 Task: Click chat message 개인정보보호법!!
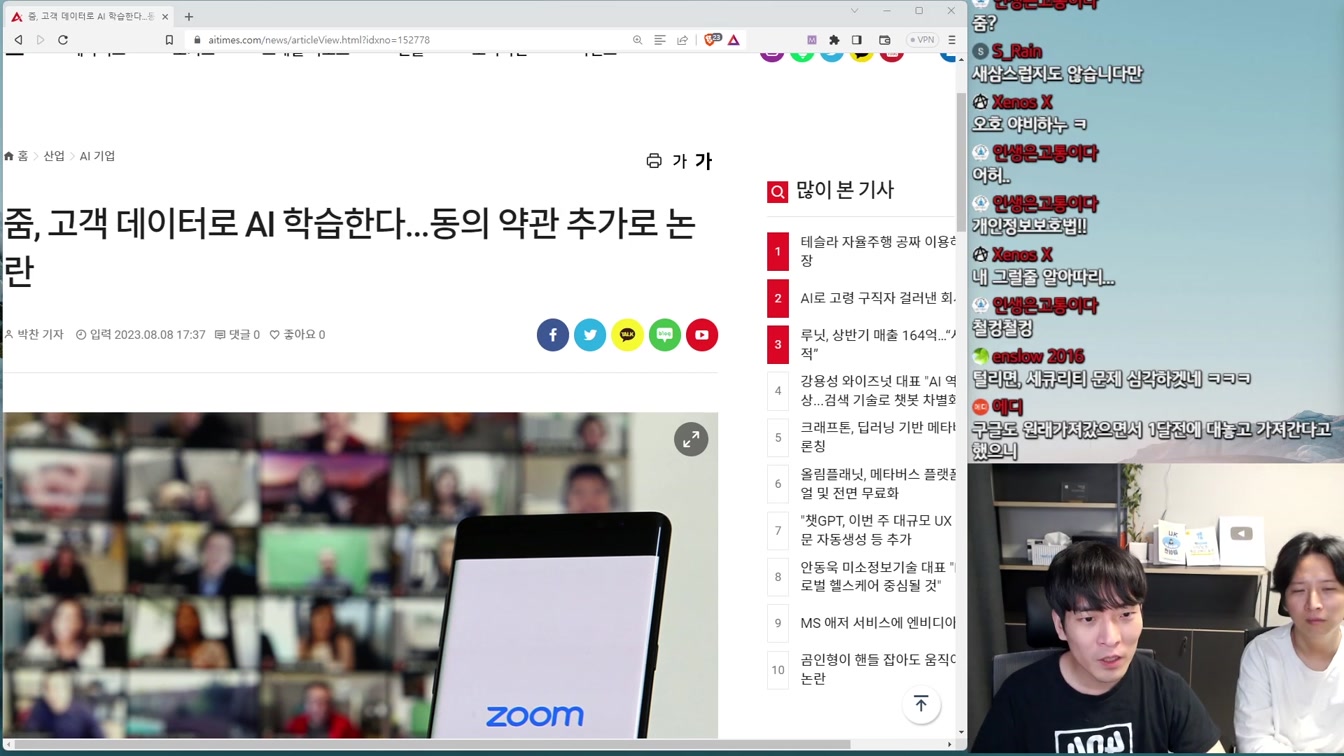[1029, 227]
